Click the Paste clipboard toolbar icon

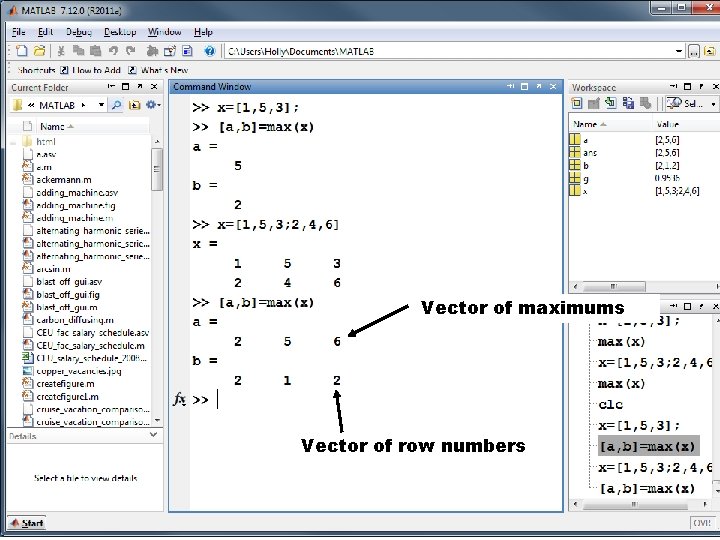(x=96, y=51)
